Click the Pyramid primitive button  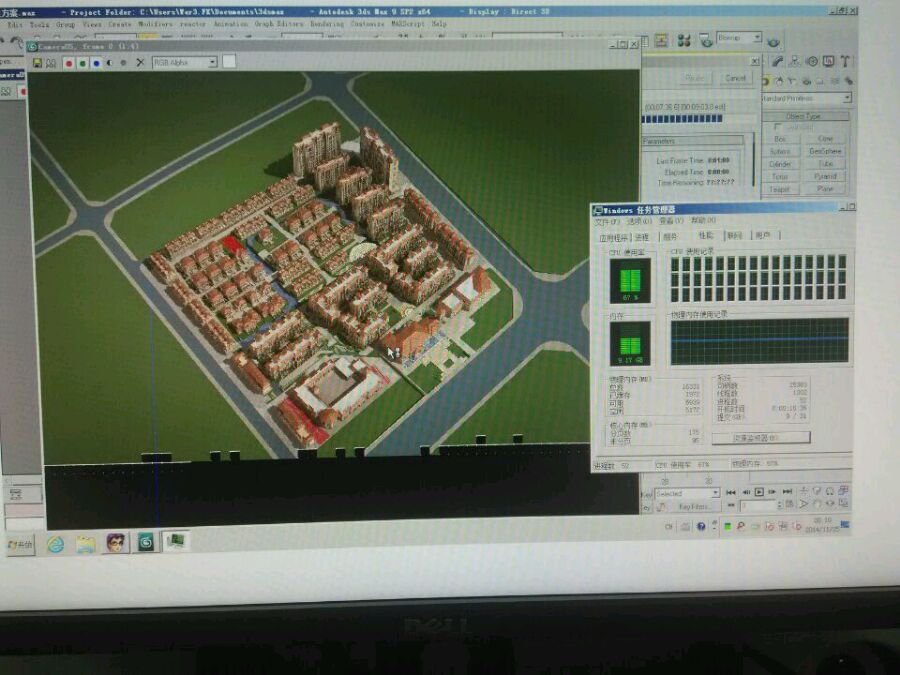pyautogui.click(x=825, y=176)
